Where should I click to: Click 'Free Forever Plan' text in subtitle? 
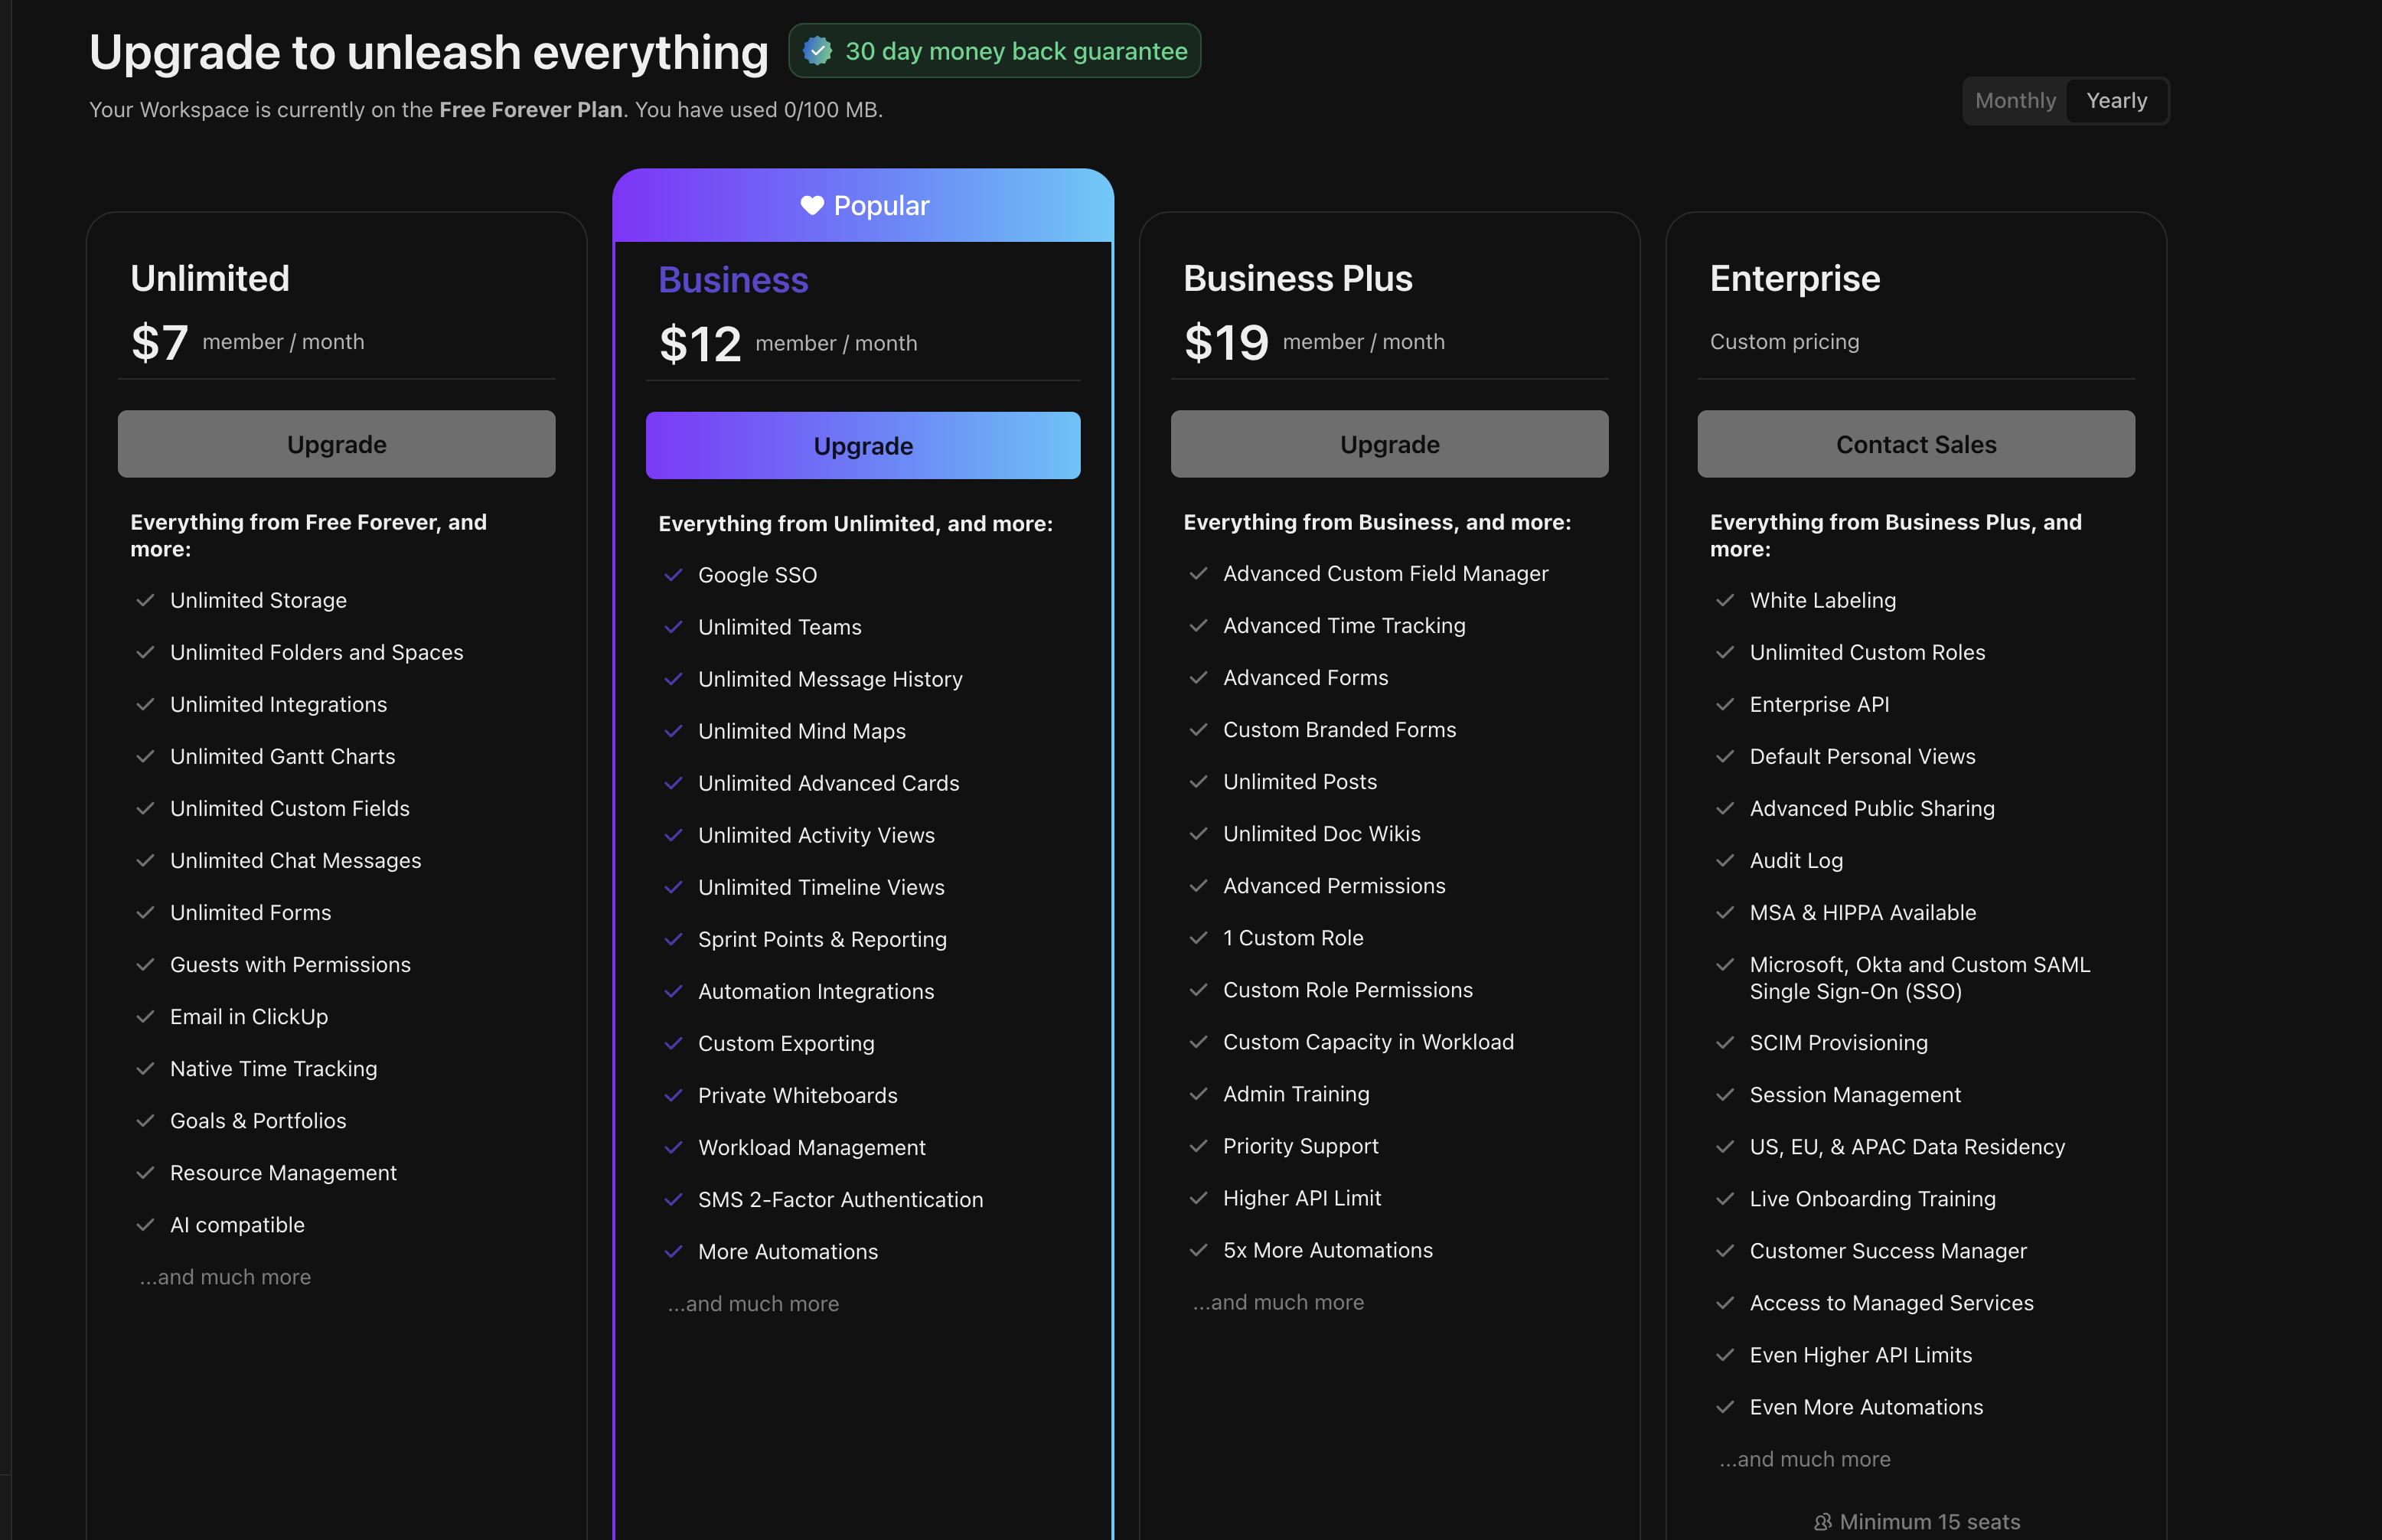click(531, 110)
